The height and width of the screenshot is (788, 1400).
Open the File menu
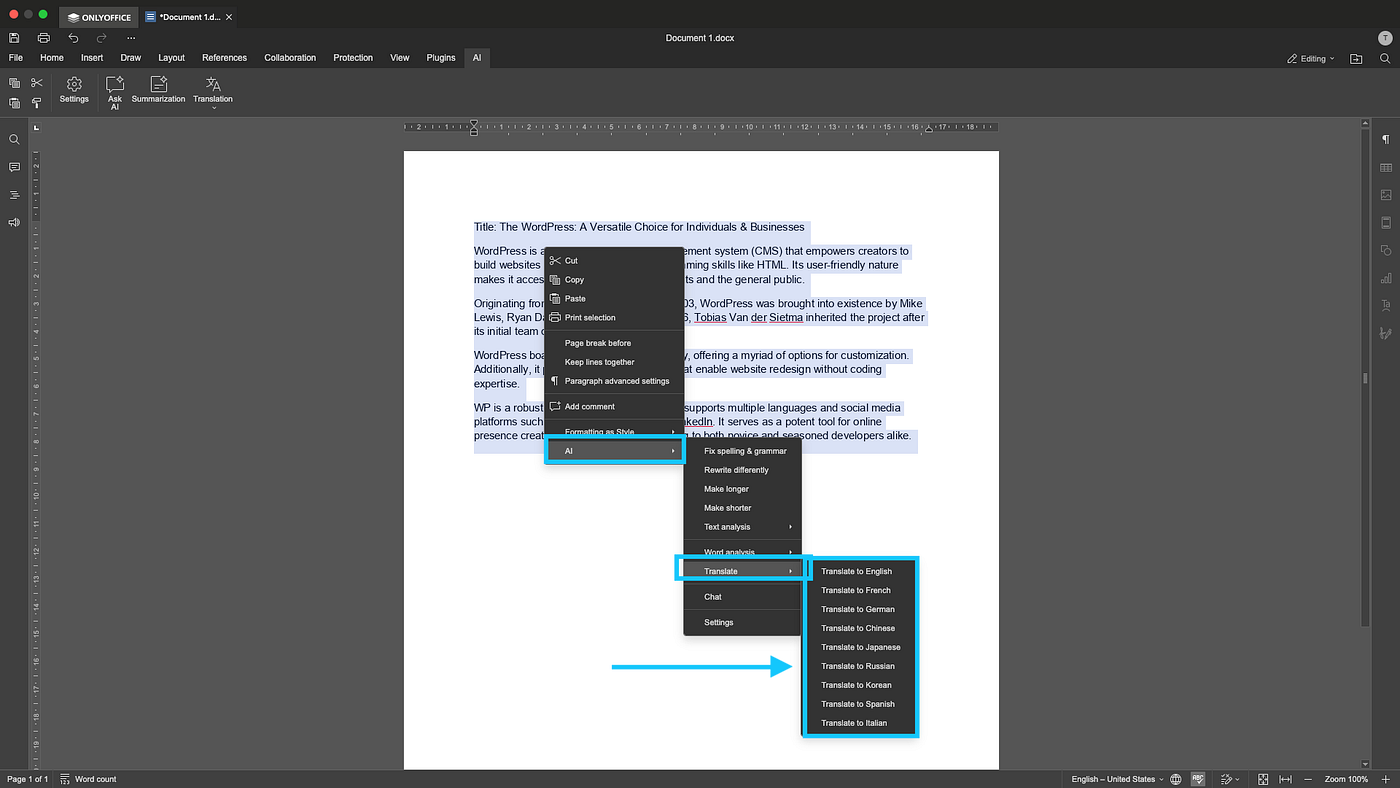point(16,58)
